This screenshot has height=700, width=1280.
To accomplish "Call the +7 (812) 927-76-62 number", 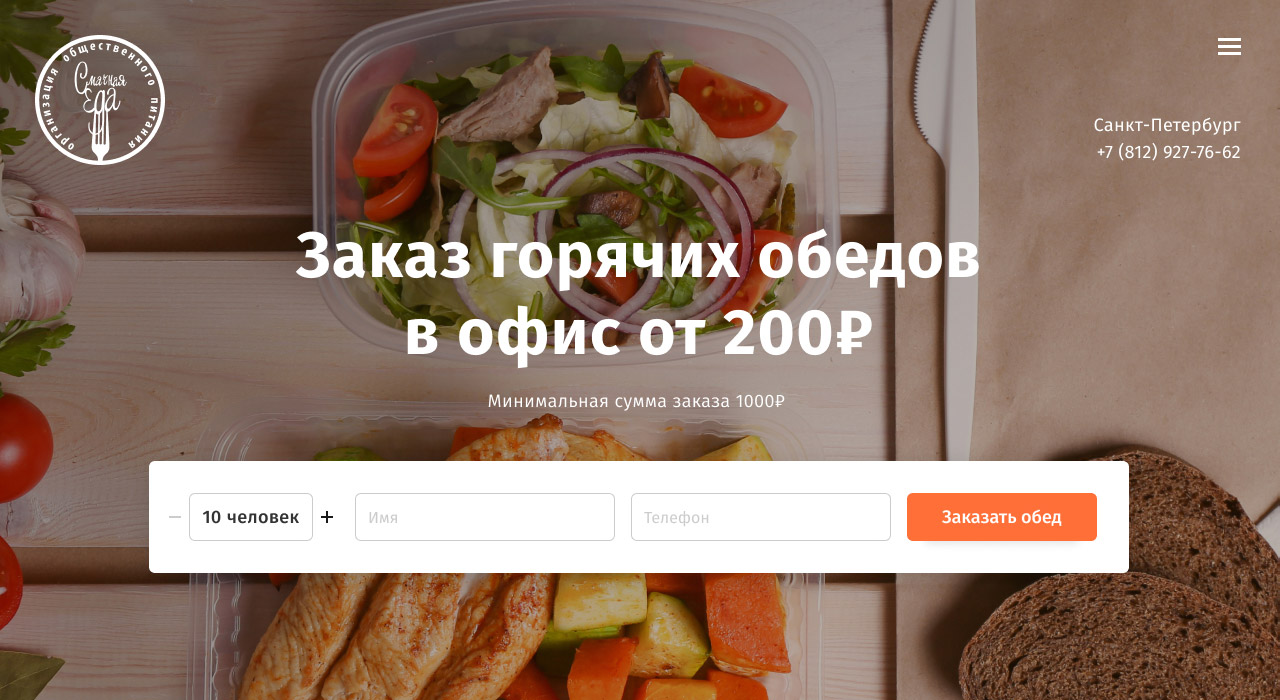I will pos(1168,152).
